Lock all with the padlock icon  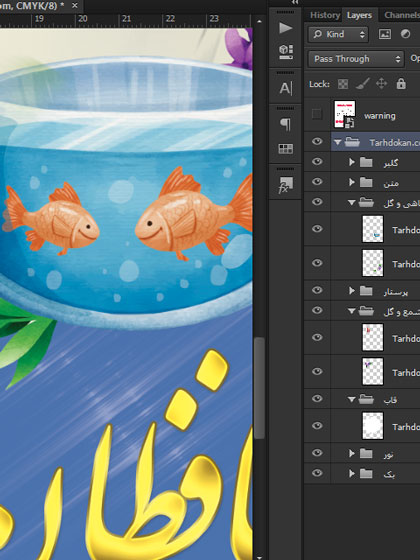coord(401,84)
